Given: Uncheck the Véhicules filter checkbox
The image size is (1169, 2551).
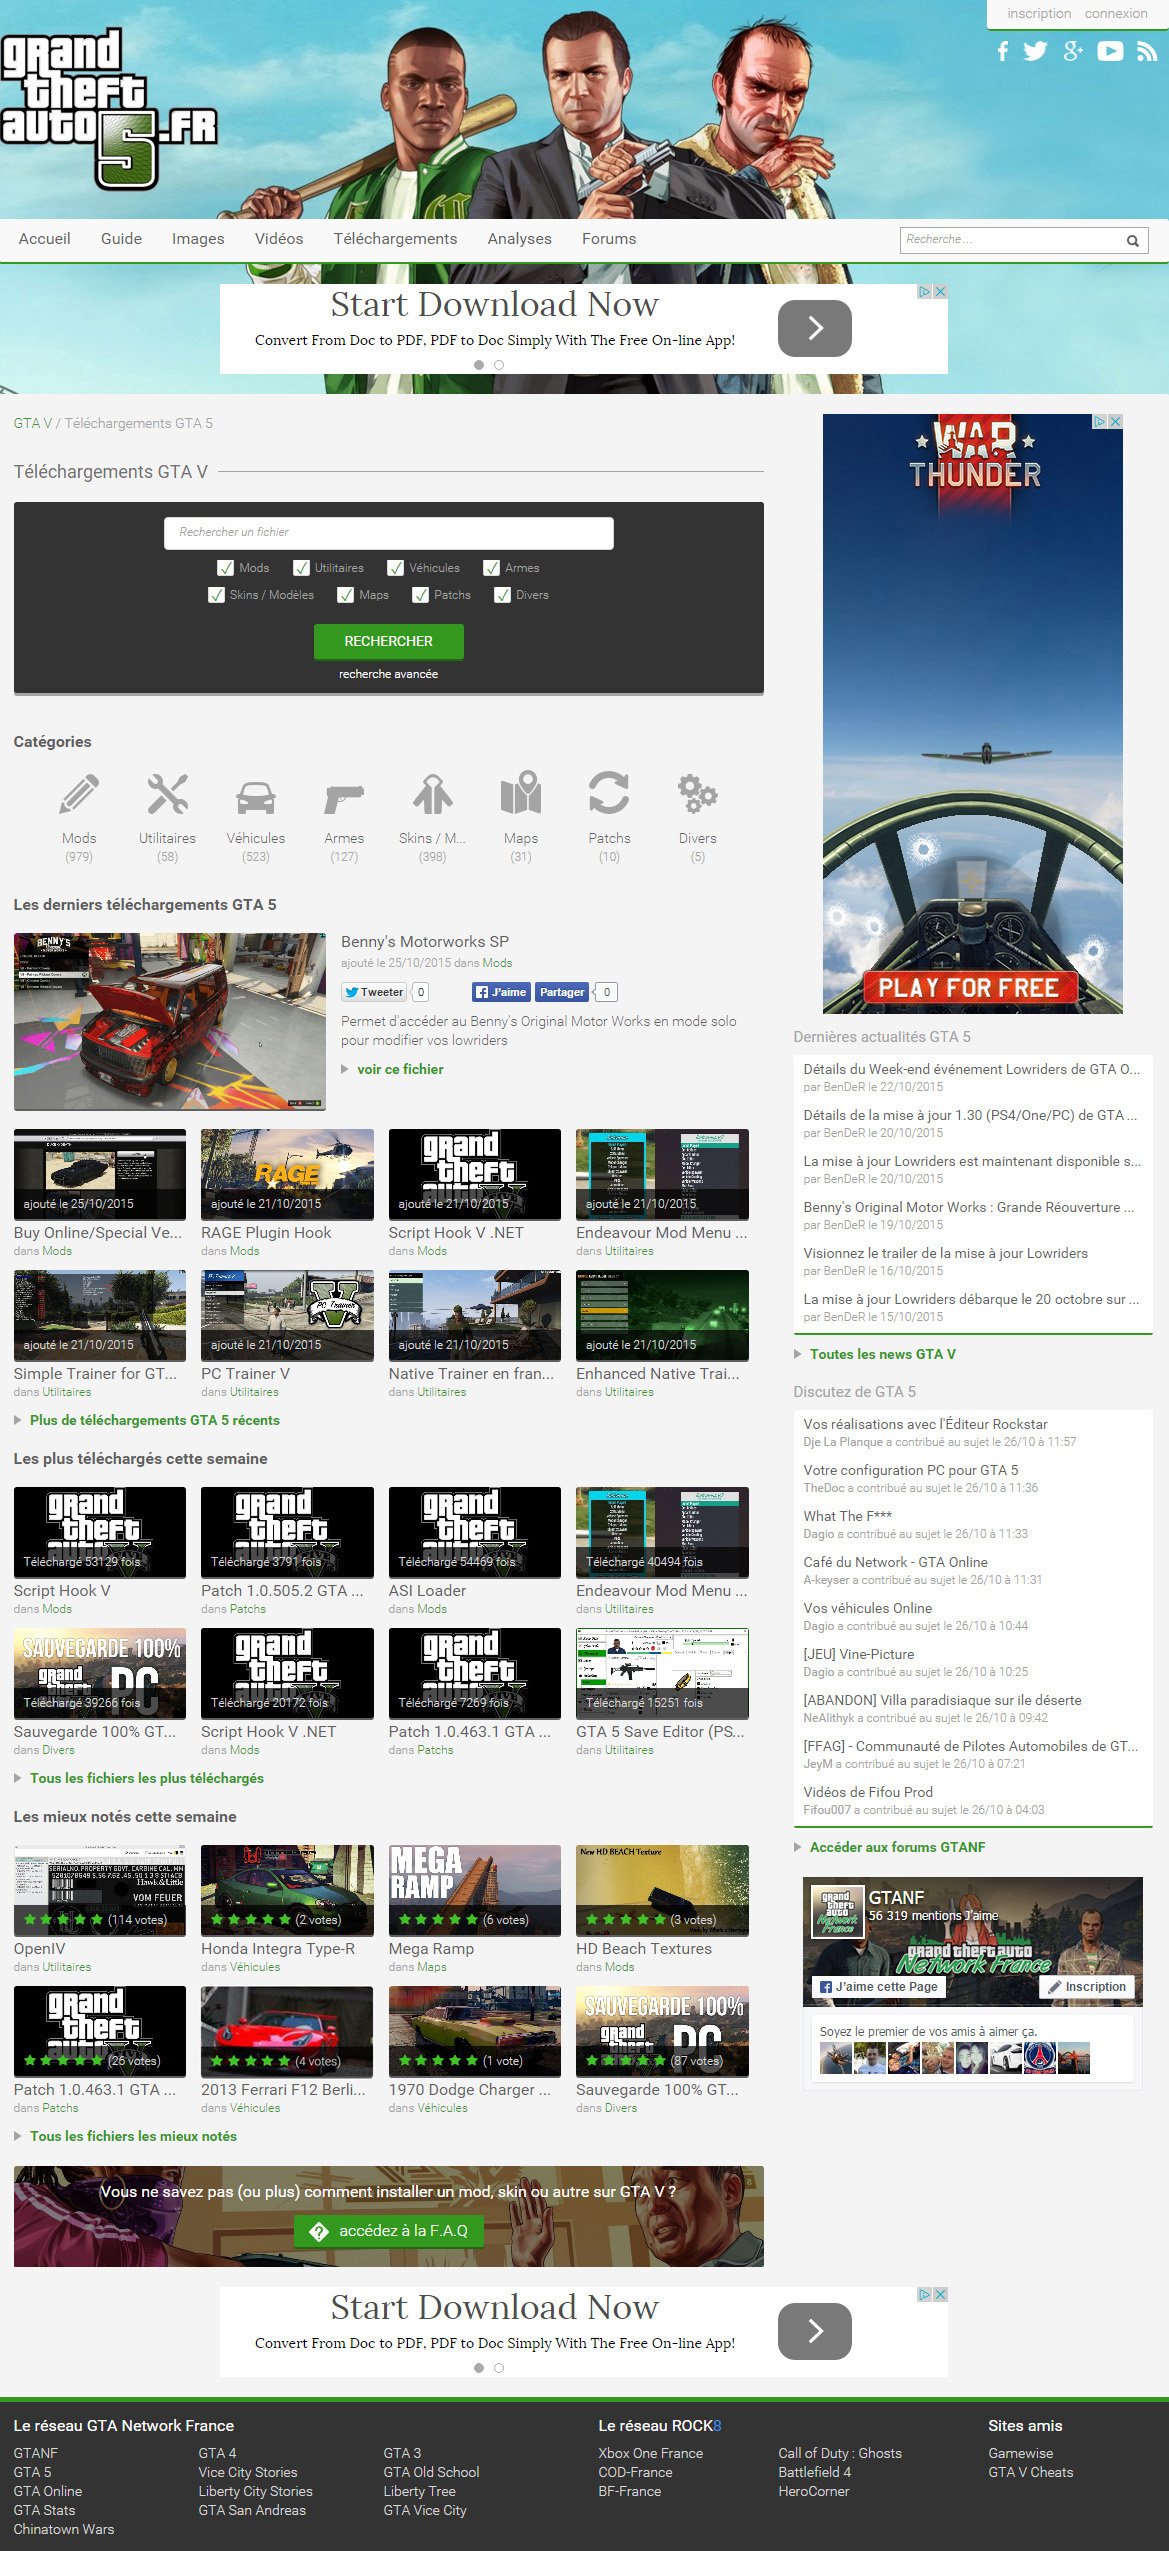Looking at the screenshot, I should click(395, 568).
